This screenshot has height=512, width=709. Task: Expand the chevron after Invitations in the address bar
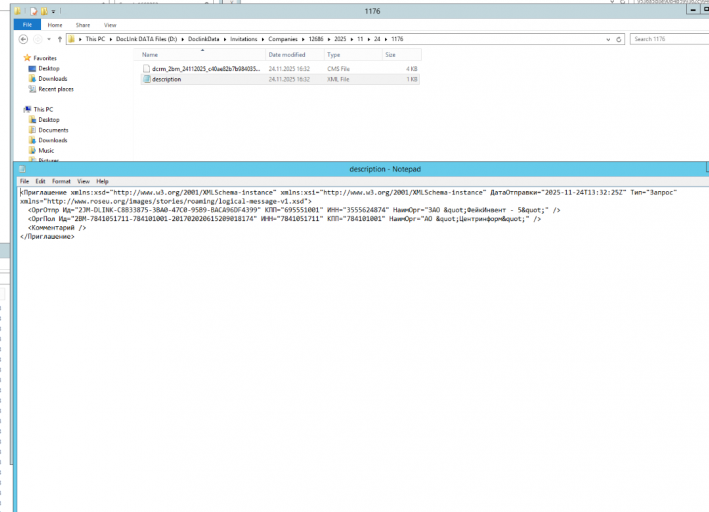pyautogui.click(x=263, y=39)
